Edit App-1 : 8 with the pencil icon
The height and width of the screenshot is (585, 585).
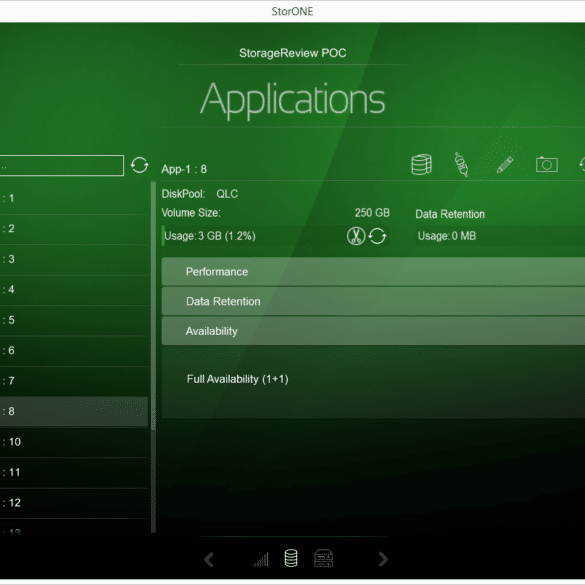(505, 165)
